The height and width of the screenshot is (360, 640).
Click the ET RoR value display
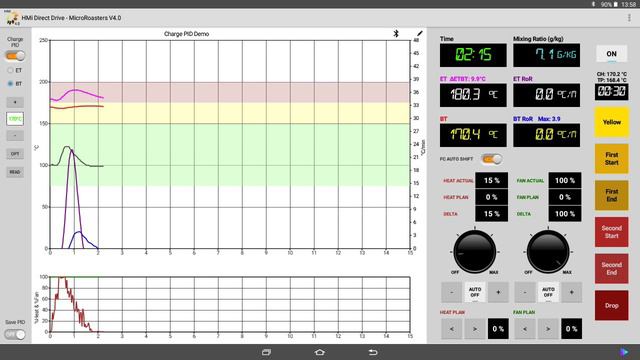(x=547, y=95)
